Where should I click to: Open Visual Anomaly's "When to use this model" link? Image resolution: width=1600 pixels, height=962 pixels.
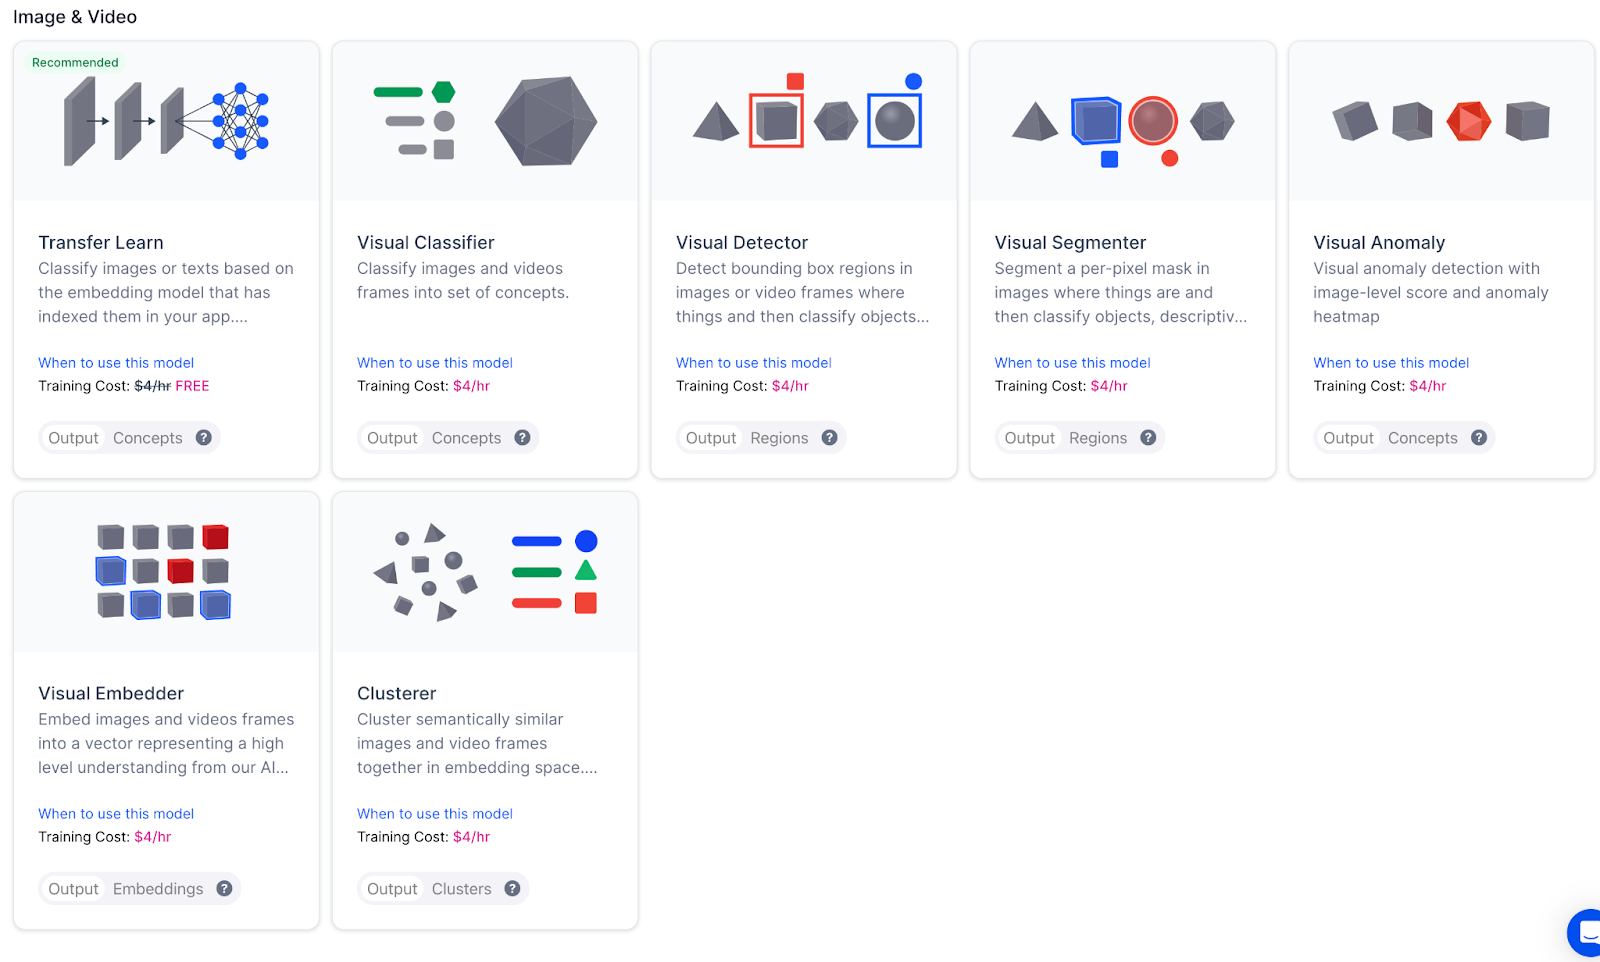tap(1391, 363)
